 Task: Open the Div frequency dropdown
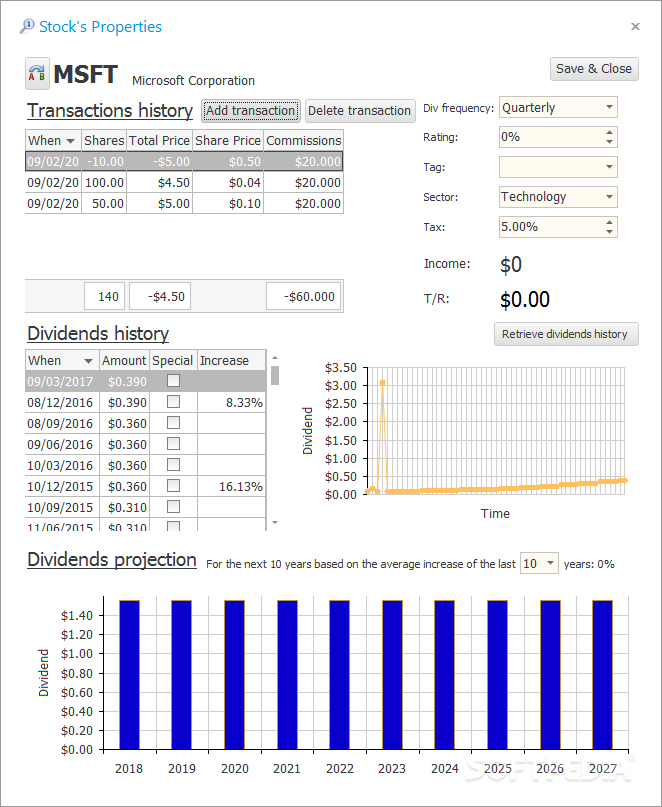[x=609, y=108]
